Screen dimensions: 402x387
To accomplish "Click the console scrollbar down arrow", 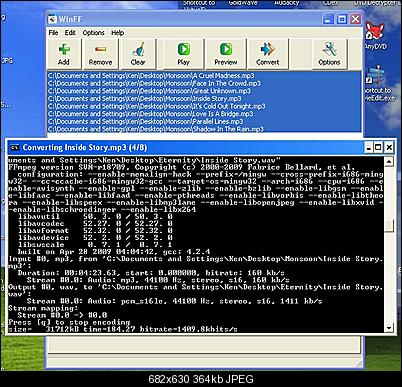I will coord(389,328).
